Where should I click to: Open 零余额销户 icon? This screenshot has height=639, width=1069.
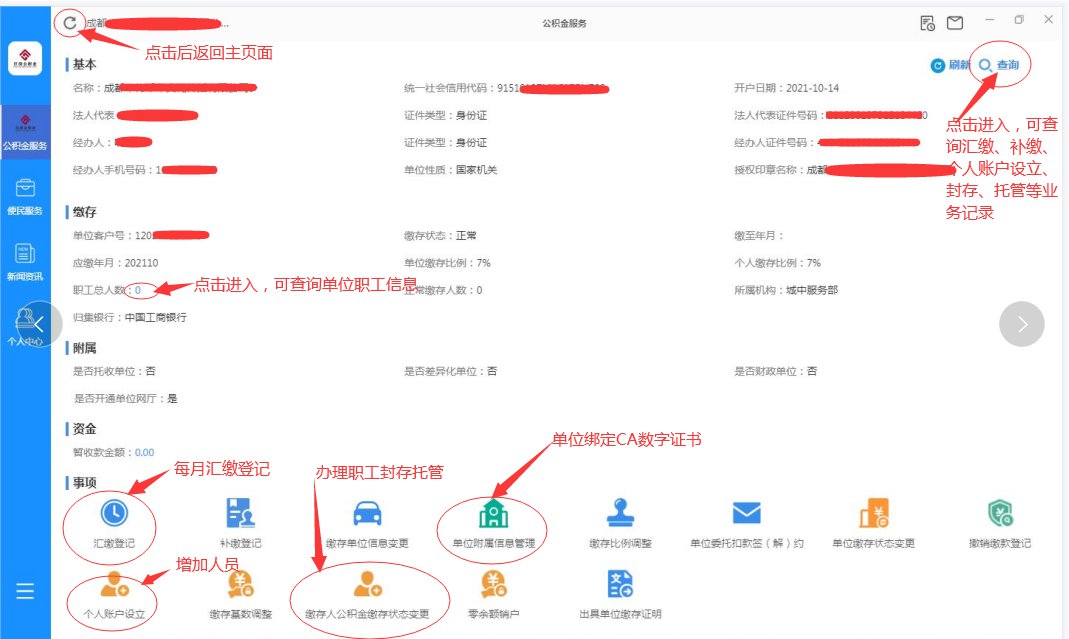click(493, 583)
